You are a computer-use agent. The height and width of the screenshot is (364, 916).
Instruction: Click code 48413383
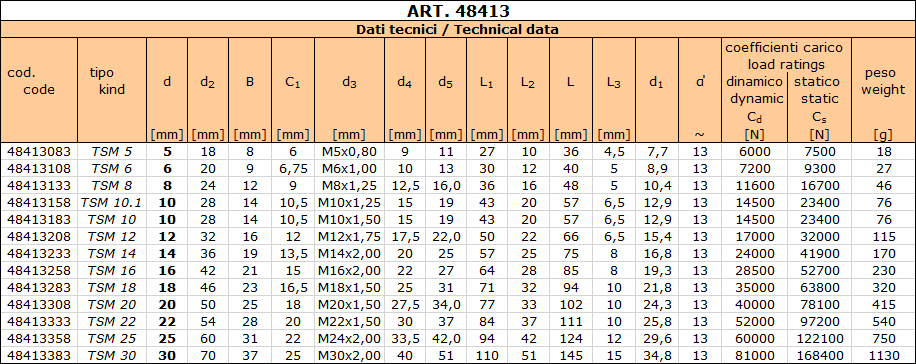pyautogui.click(x=39, y=355)
